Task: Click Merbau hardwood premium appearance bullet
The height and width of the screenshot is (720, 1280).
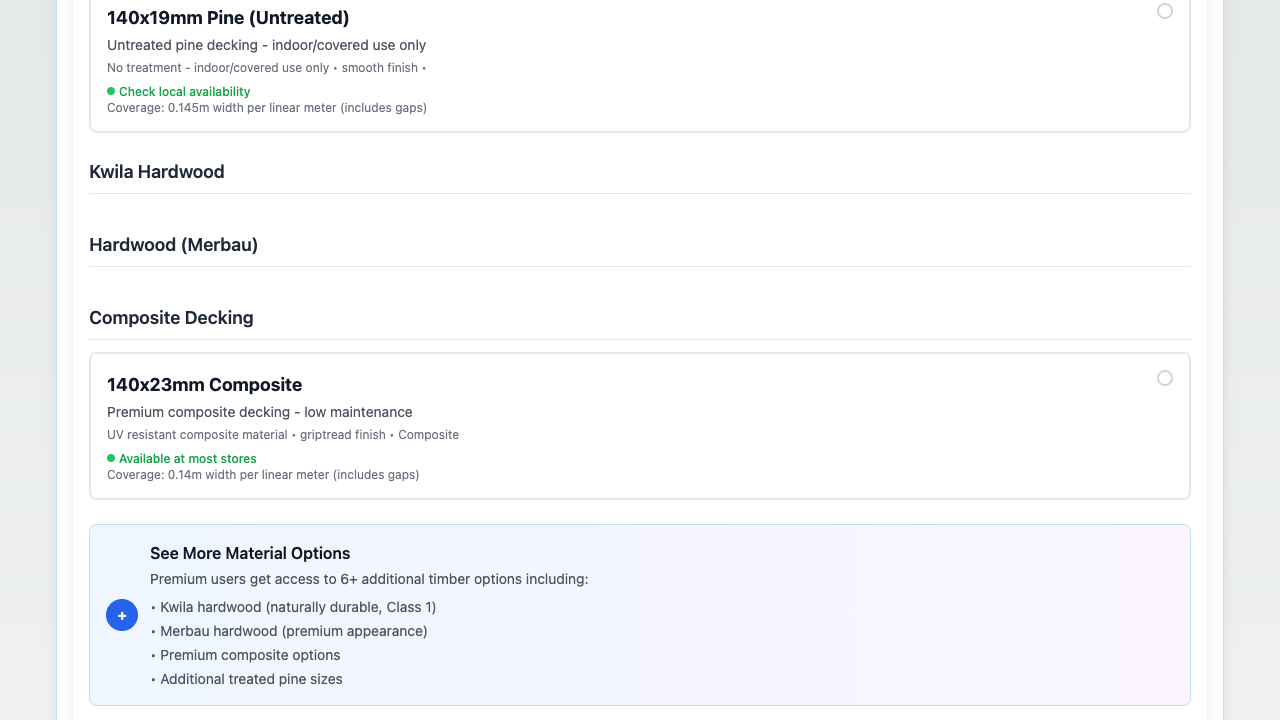Action: (293, 631)
